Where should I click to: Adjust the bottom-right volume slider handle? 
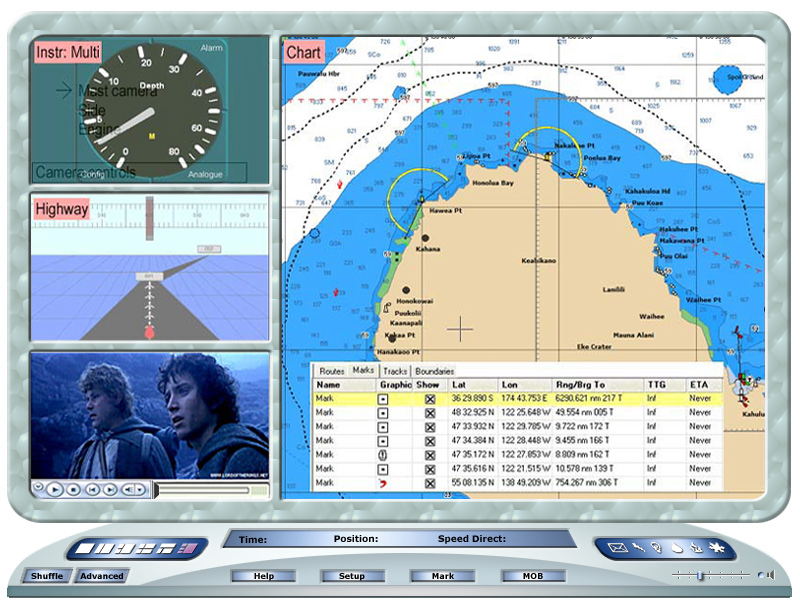pos(700,575)
